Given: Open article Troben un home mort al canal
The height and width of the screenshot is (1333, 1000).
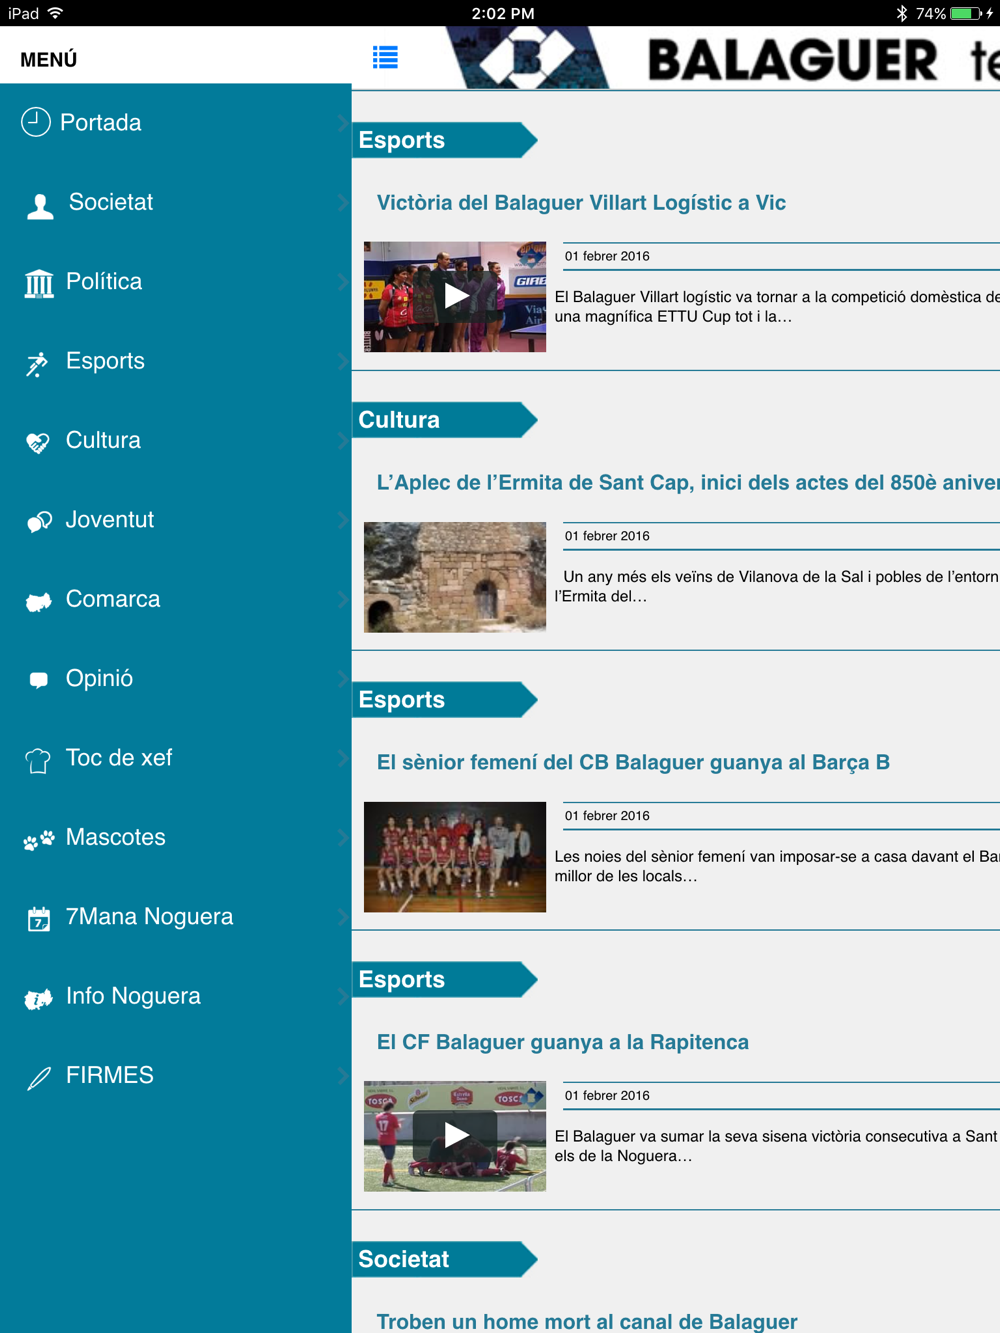Looking at the screenshot, I should click(x=587, y=1322).
